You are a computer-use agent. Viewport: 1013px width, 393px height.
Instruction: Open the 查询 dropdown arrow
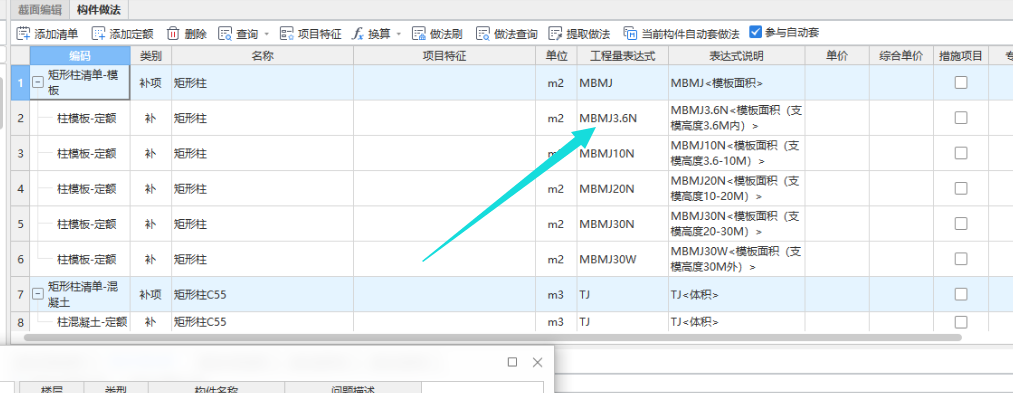266,34
